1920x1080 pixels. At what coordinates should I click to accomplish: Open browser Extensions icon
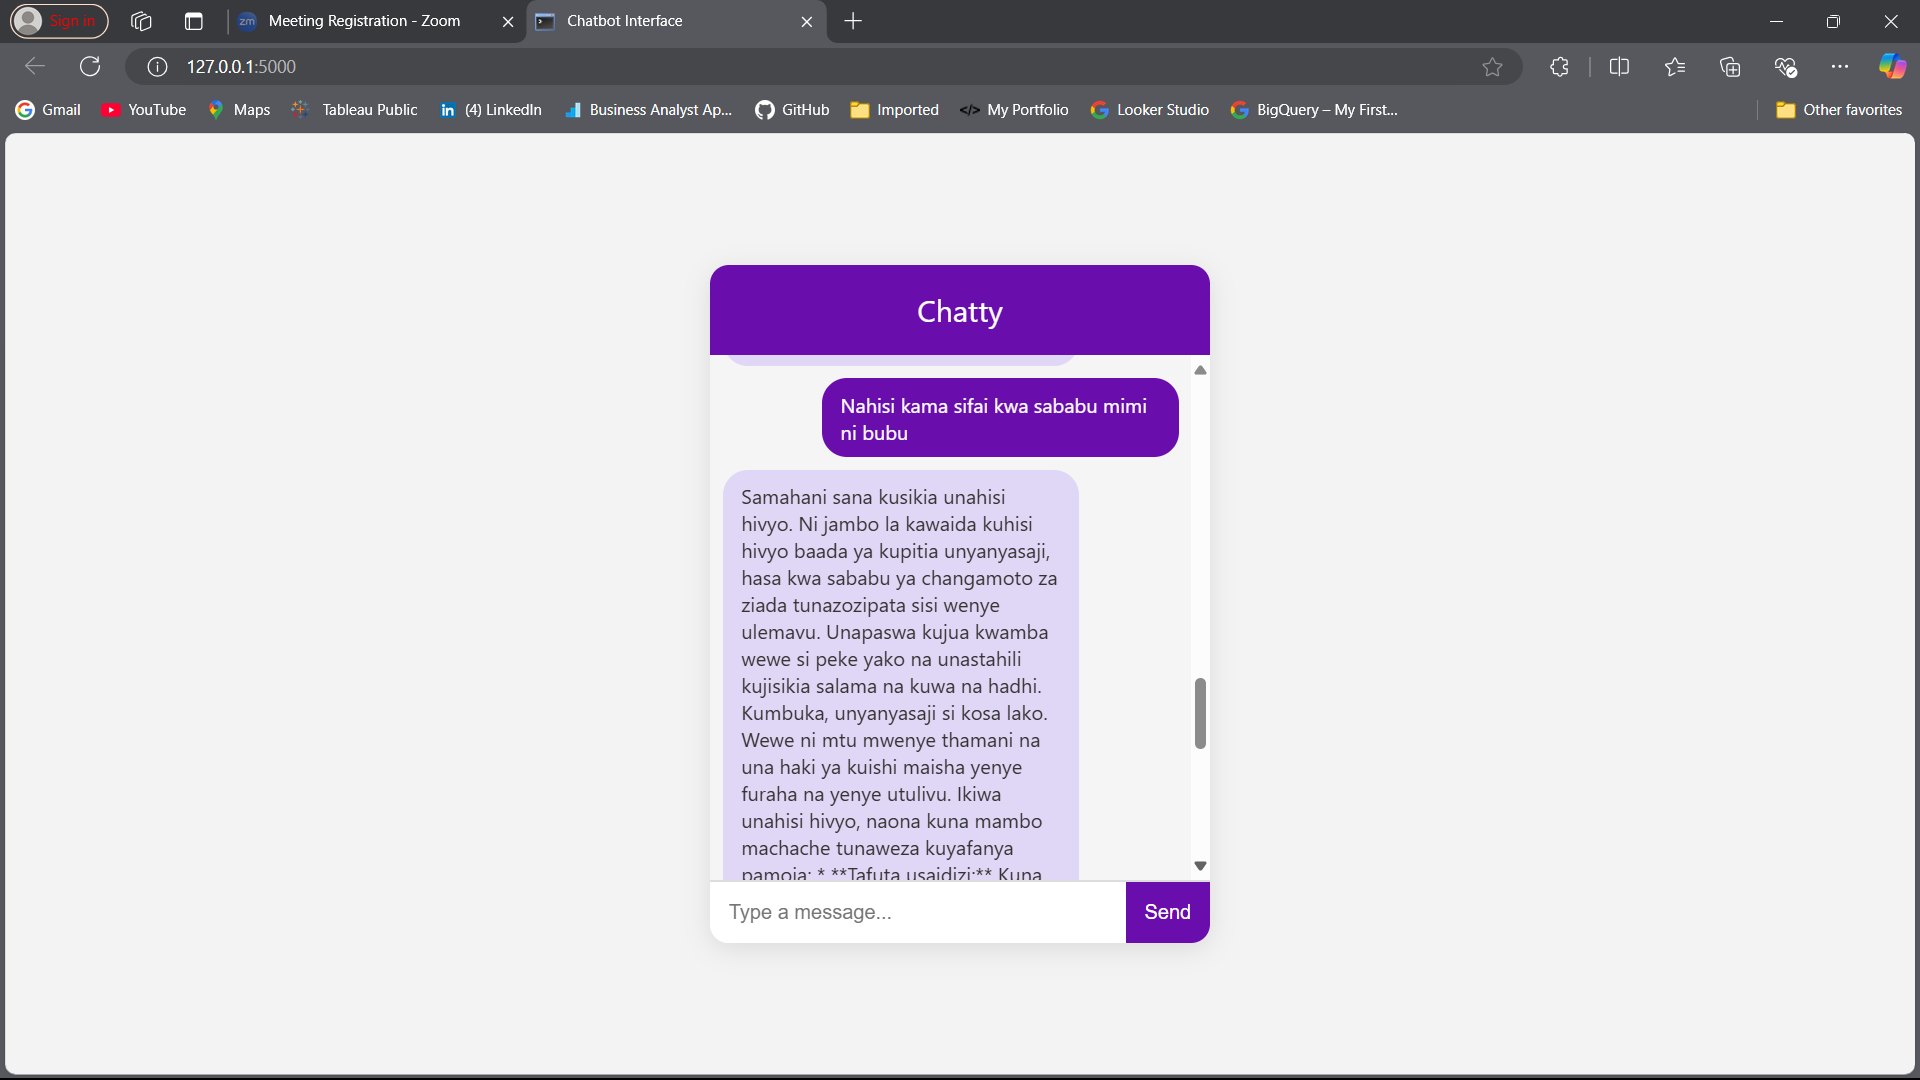(1559, 66)
